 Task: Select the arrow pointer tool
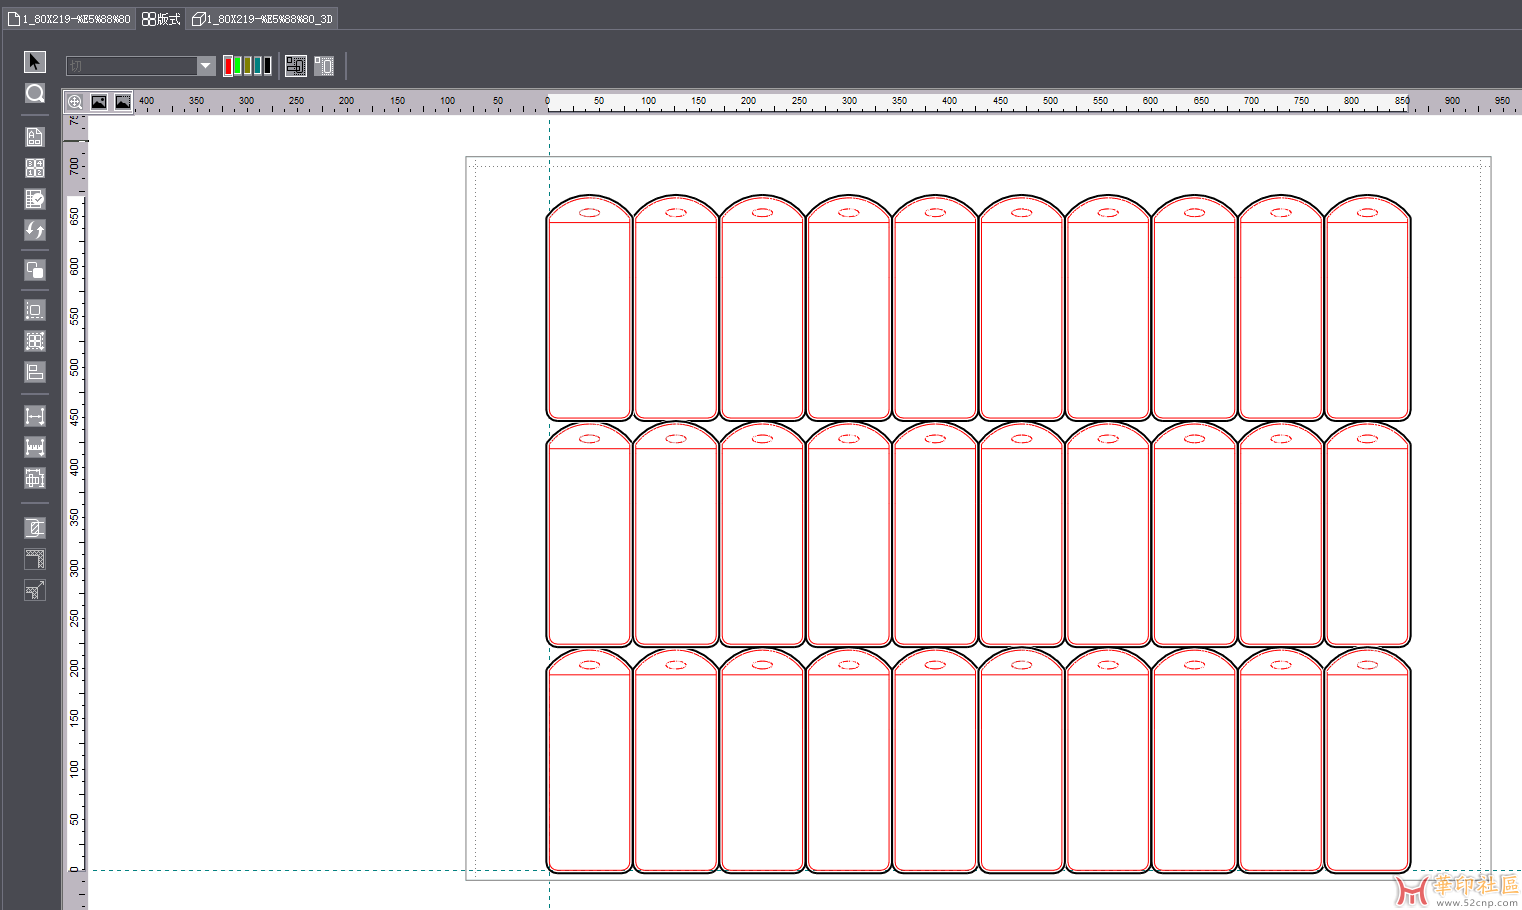click(x=35, y=62)
